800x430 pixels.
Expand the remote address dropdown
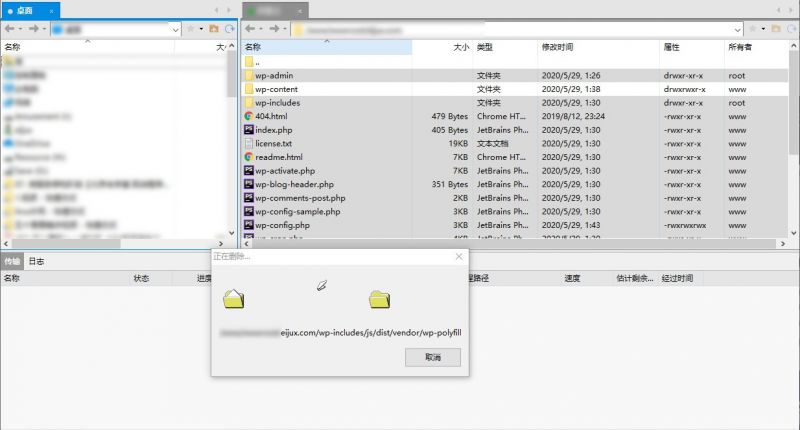tap(738, 30)
